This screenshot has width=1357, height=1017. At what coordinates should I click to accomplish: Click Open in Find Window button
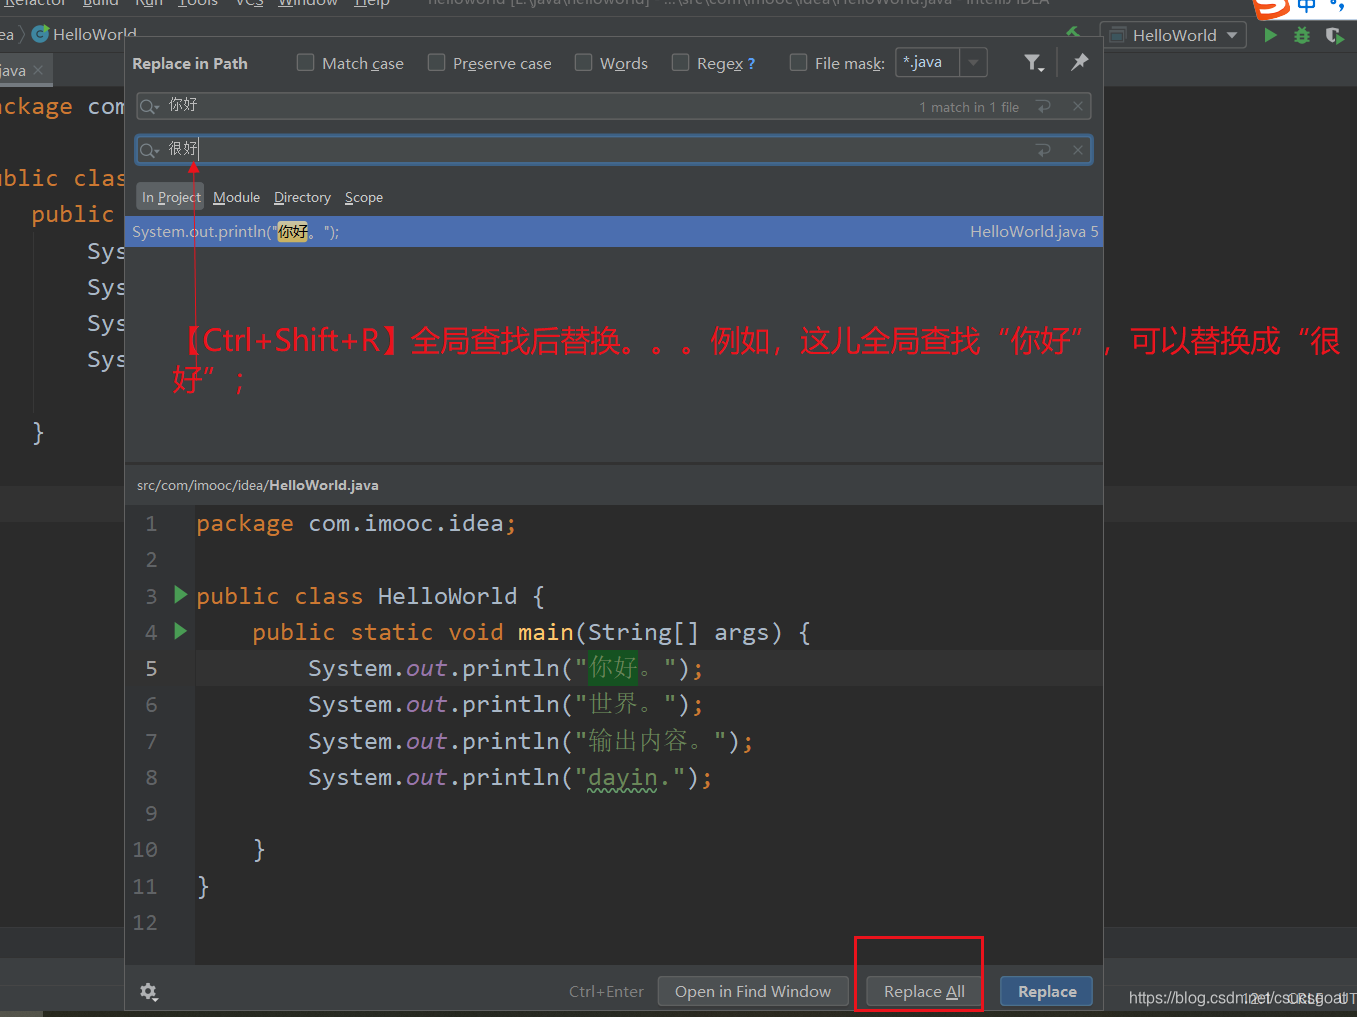[753, 991]
